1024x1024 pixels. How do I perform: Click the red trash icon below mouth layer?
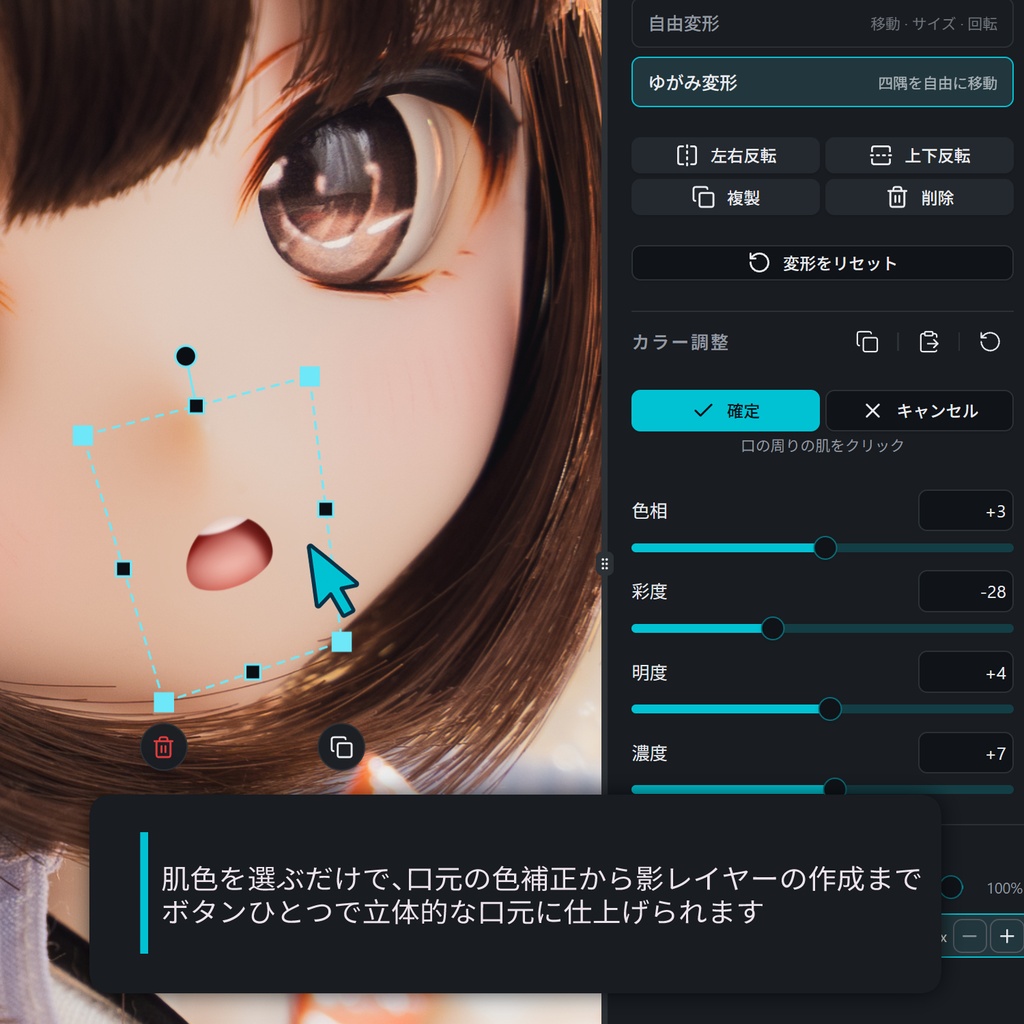[163, 747]
